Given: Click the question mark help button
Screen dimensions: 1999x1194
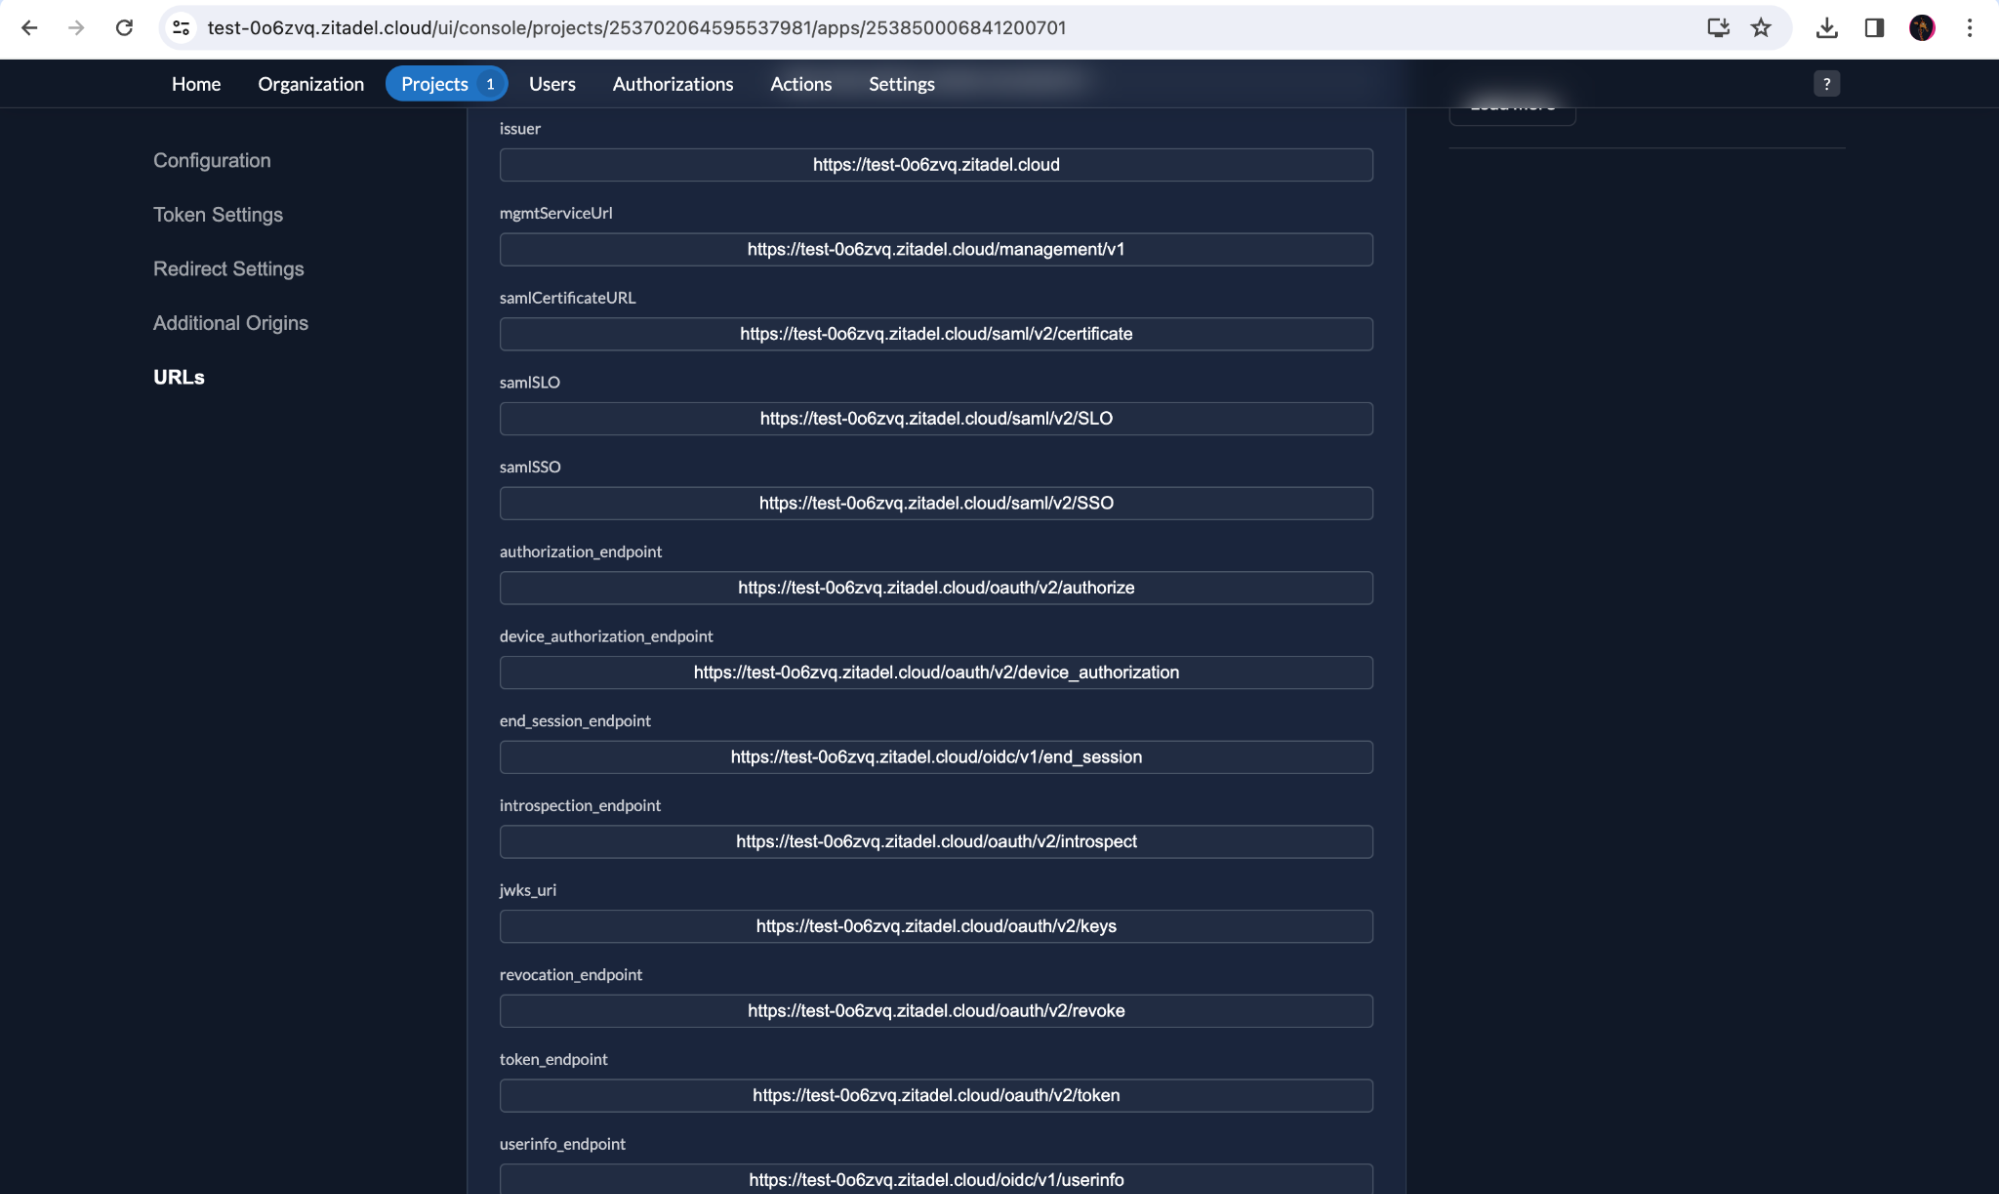Looking at the screenshot, I should pos(1826,84).
